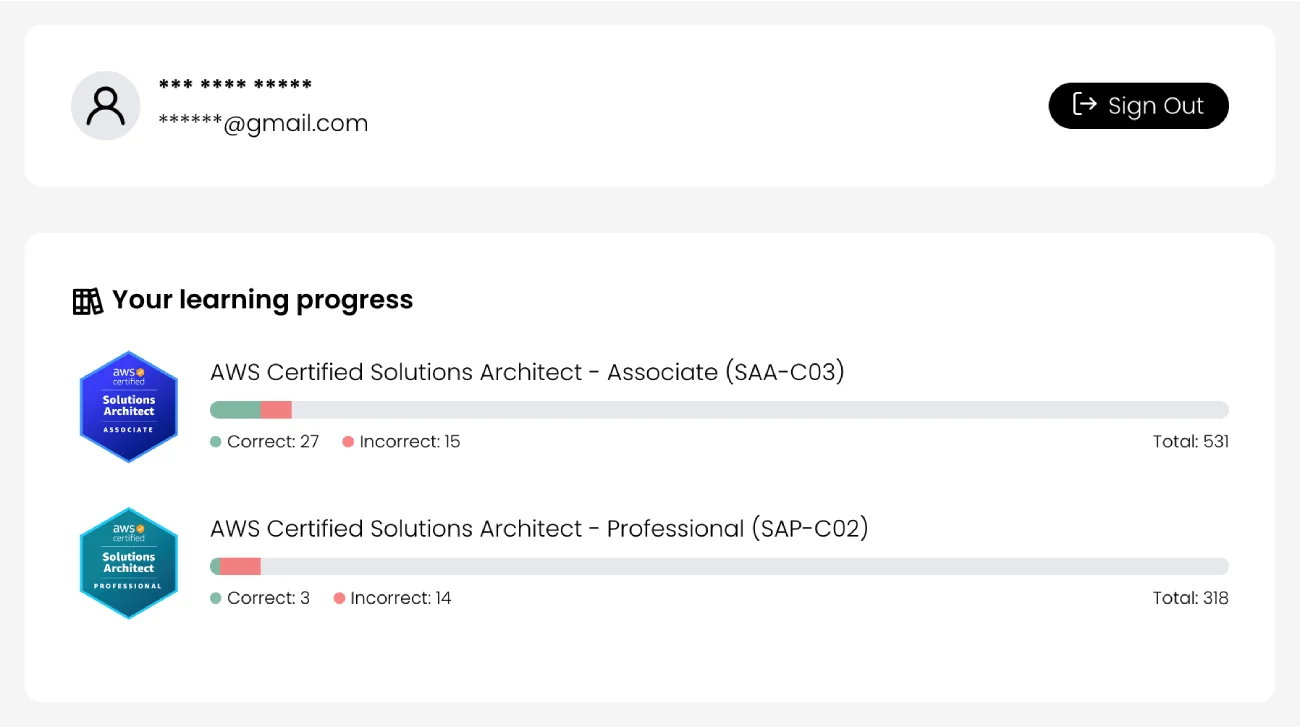This screenshot has height=727, width=1300.
Task: Click the red dot beside Incorrect: 14
Action: pos(339,598)
